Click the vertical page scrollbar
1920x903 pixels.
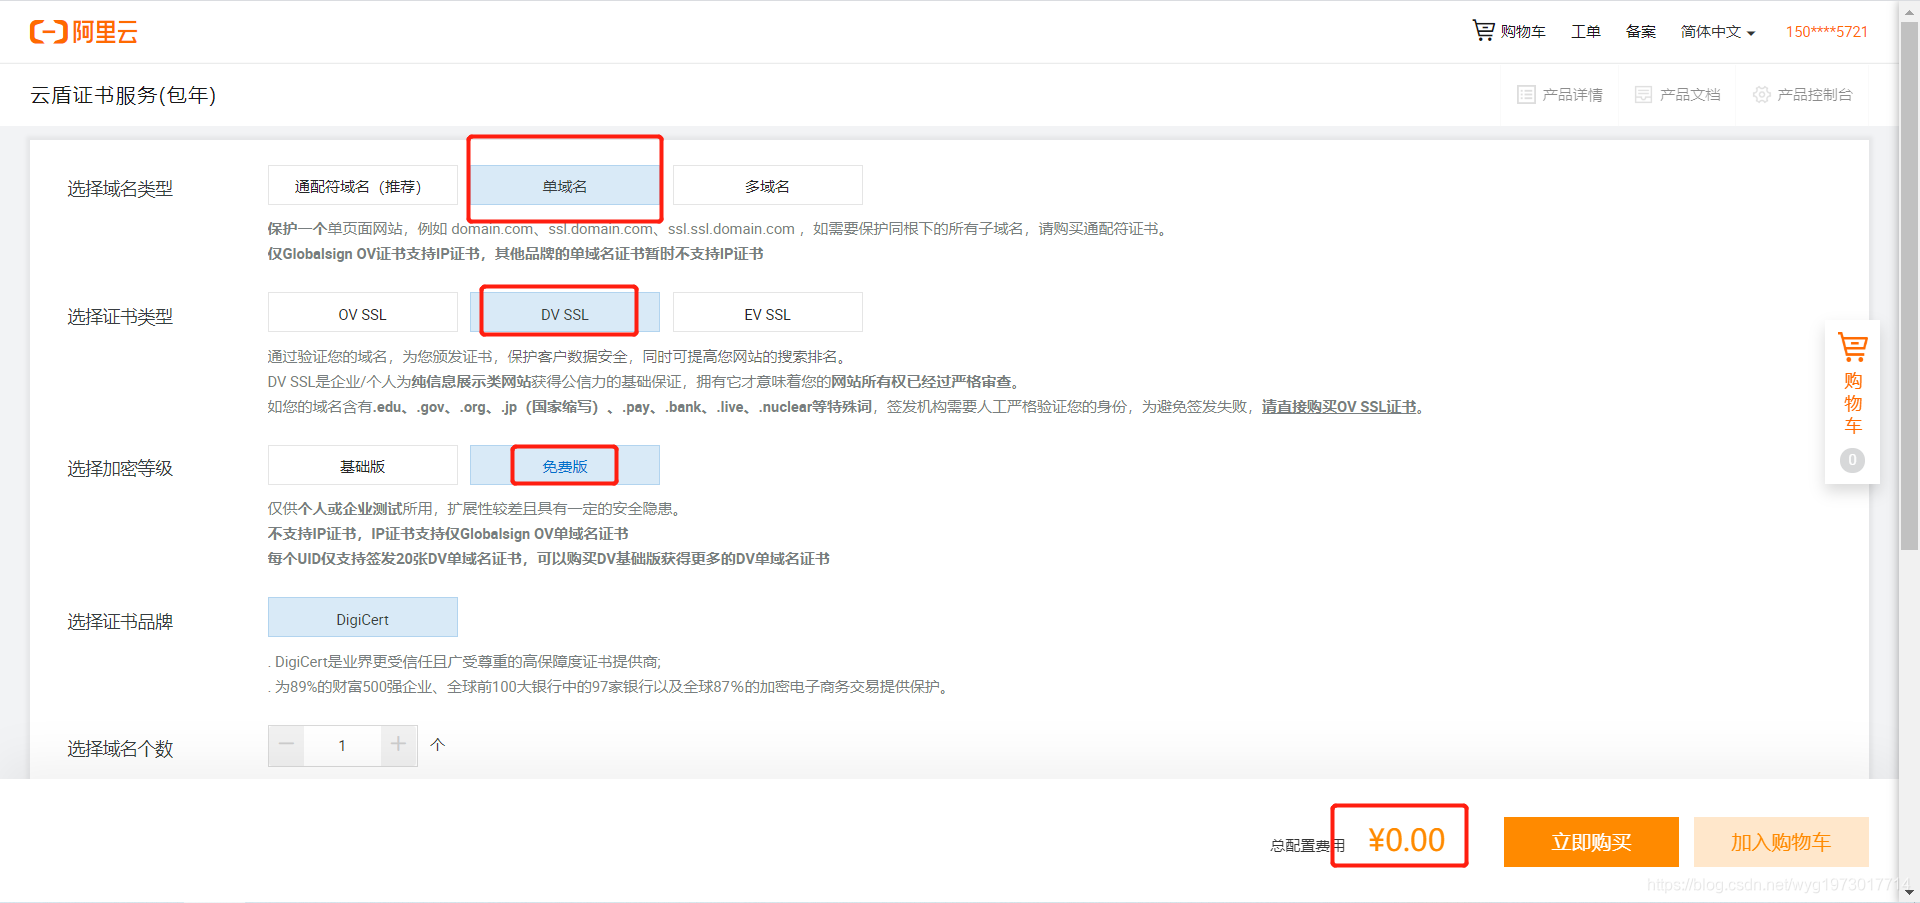pos(1909,285)
